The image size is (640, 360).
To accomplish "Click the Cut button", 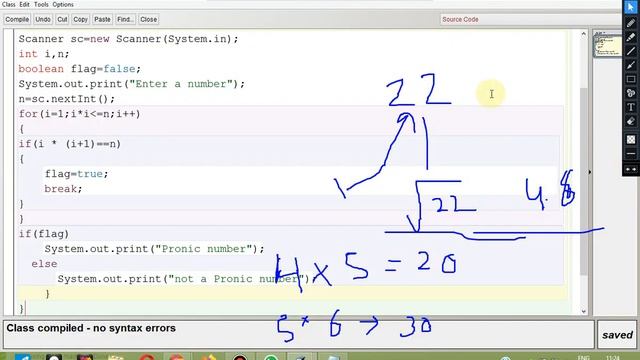I will point(62,19).
